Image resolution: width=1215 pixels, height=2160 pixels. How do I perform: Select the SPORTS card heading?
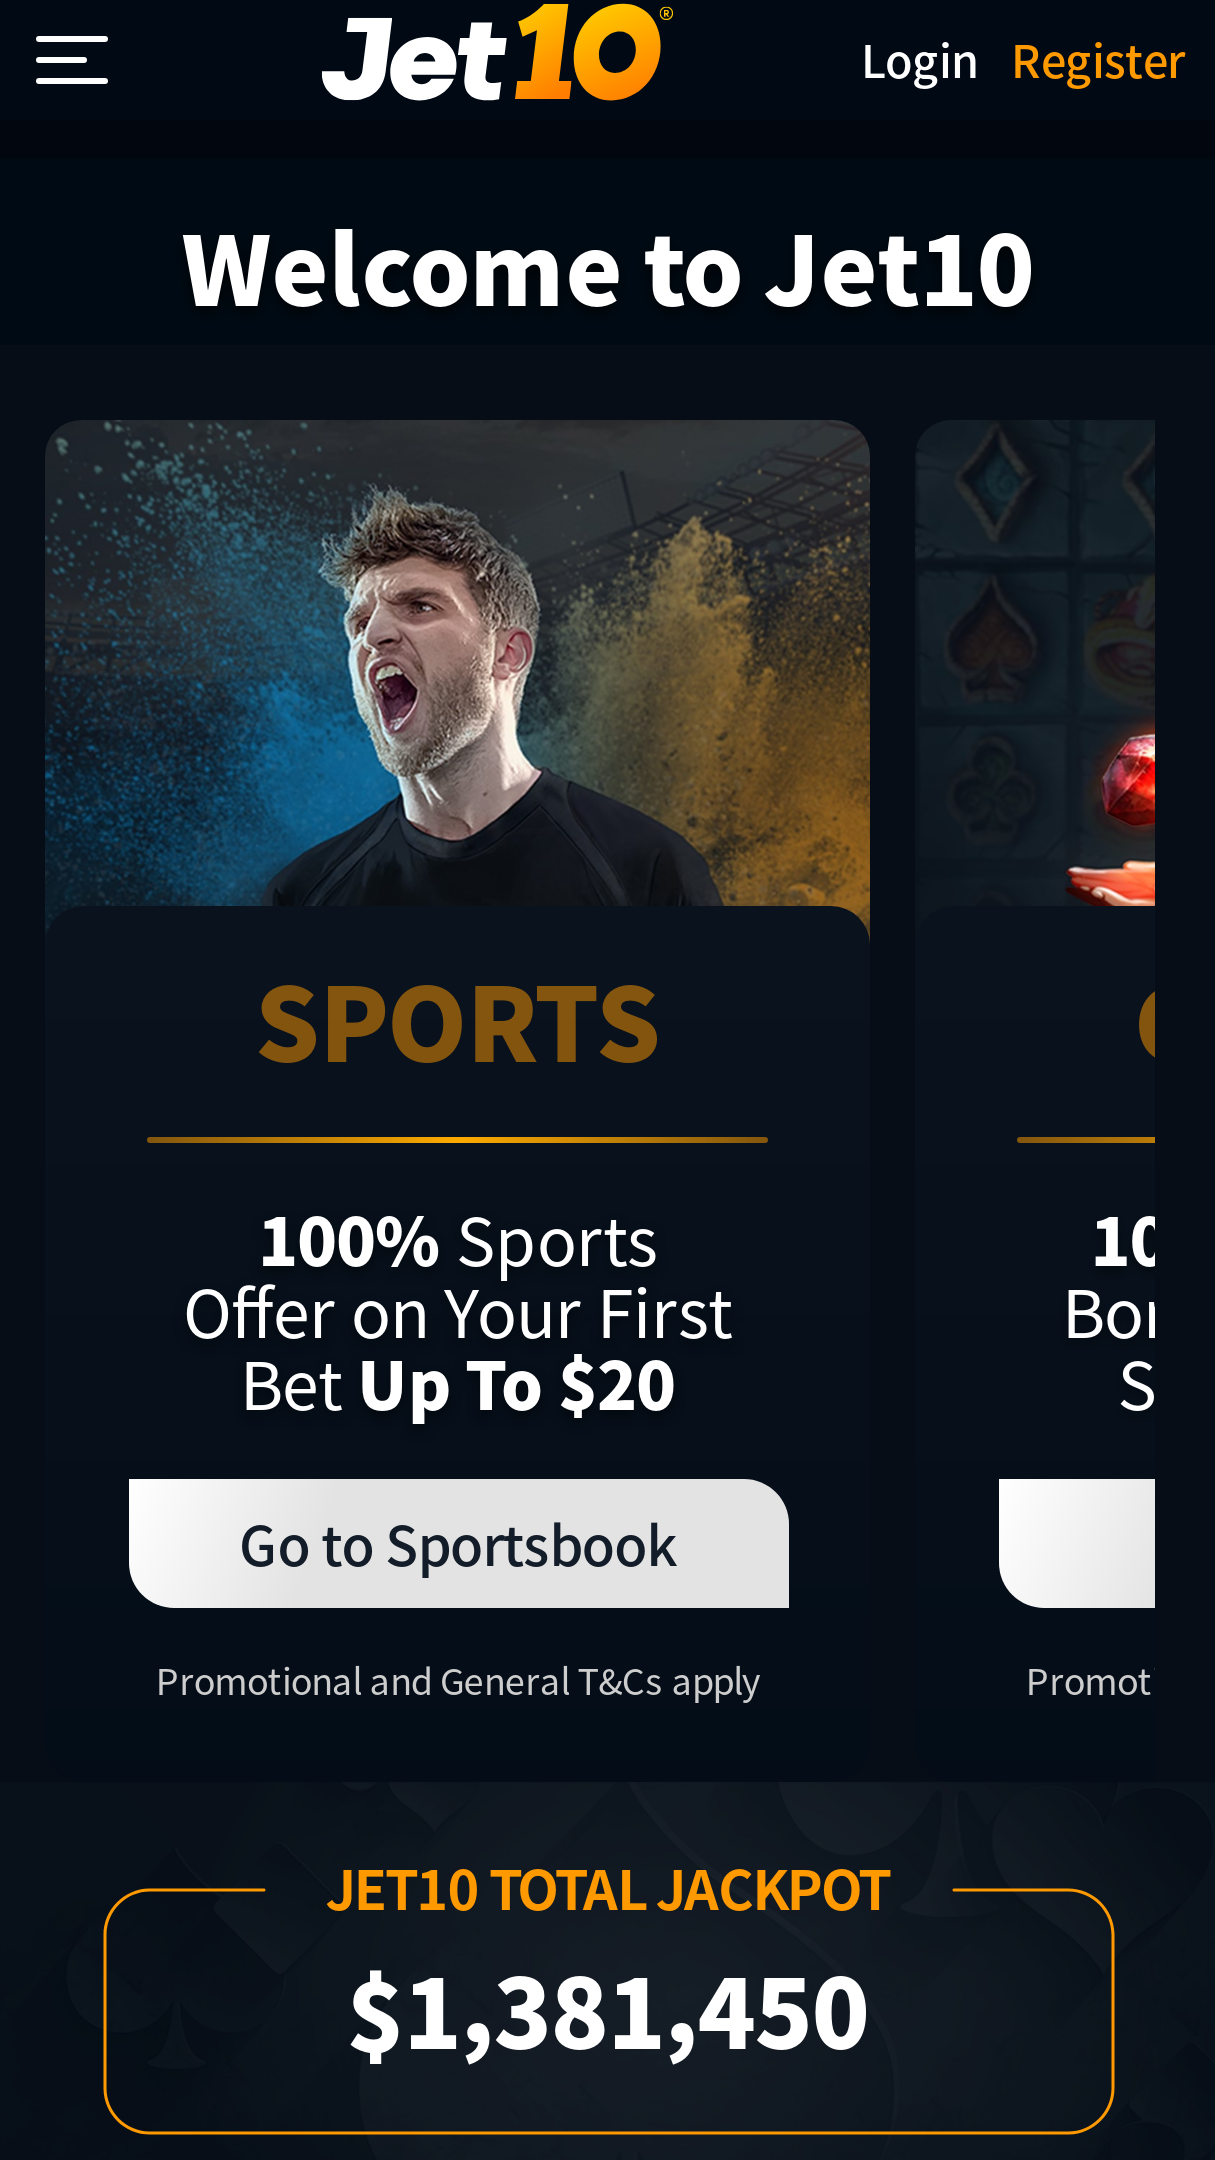tap(458, 1024)
